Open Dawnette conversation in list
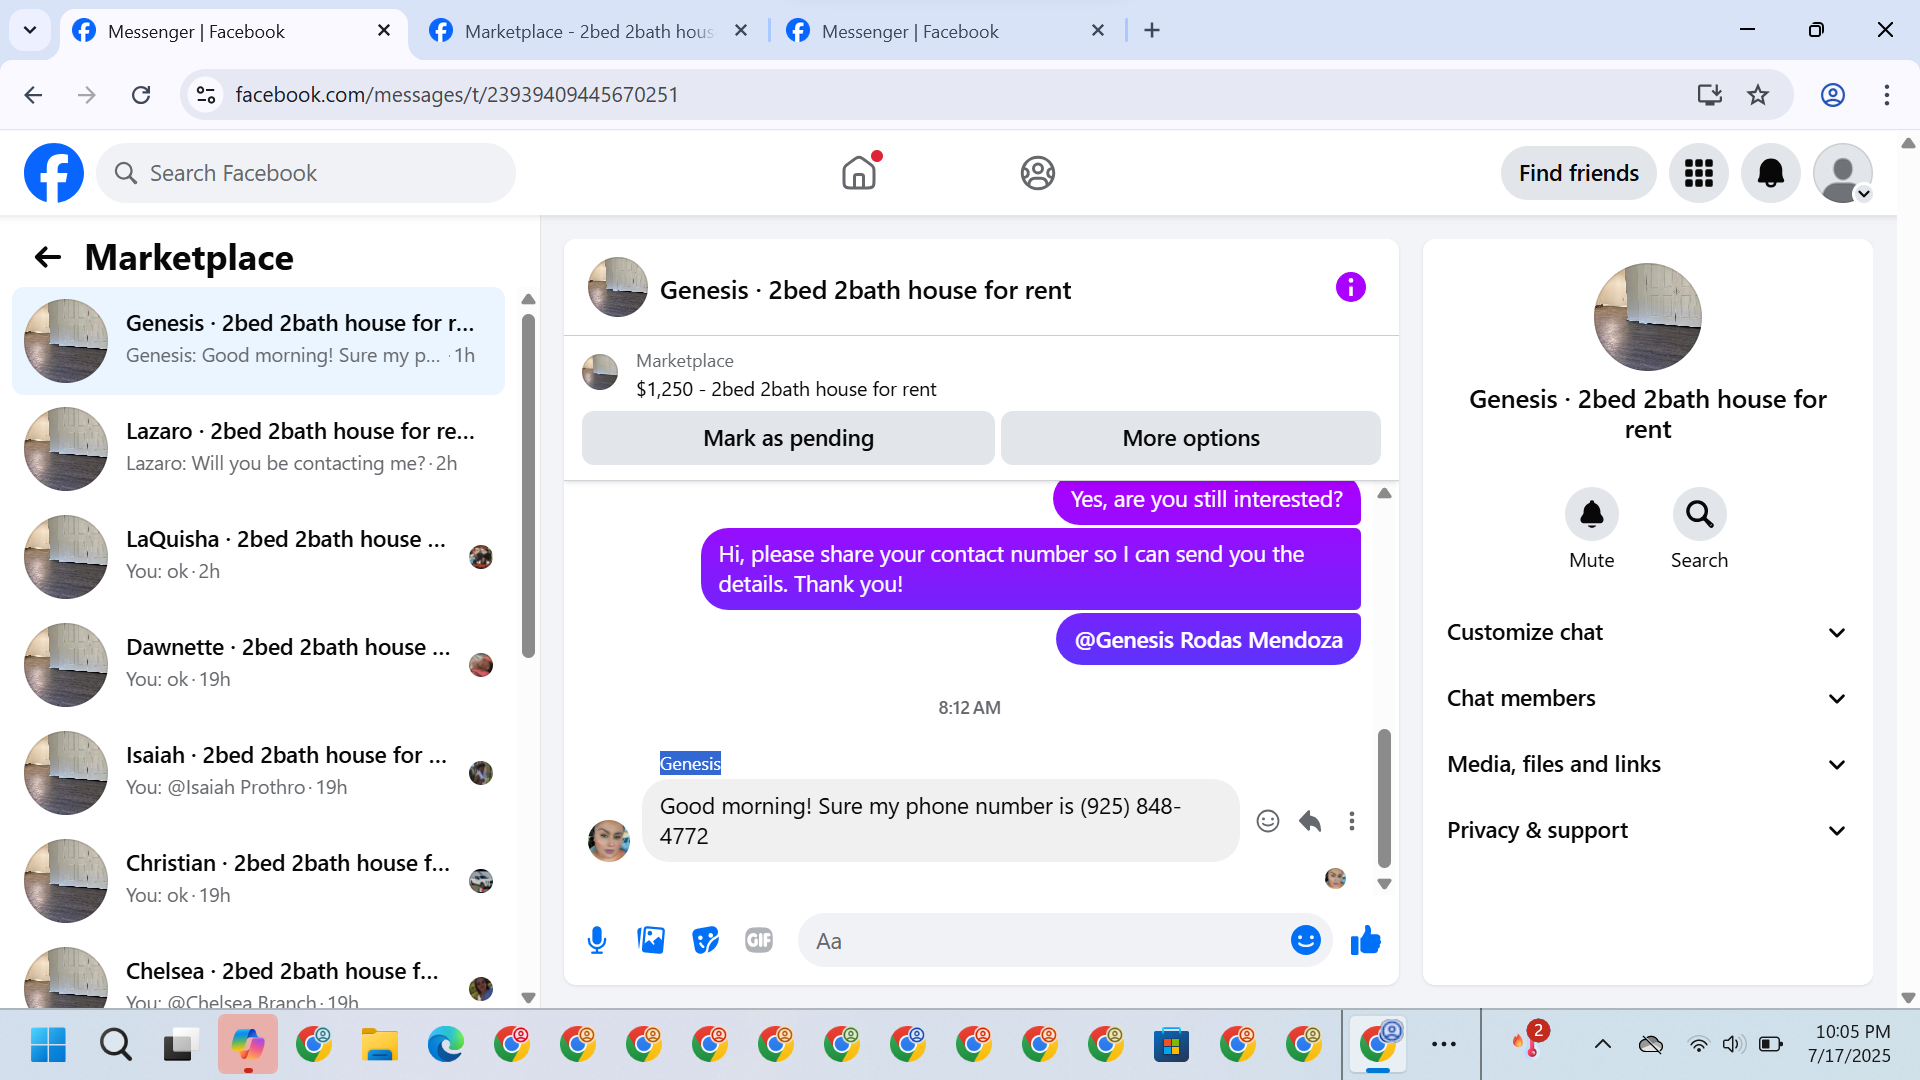 point(258,664)
